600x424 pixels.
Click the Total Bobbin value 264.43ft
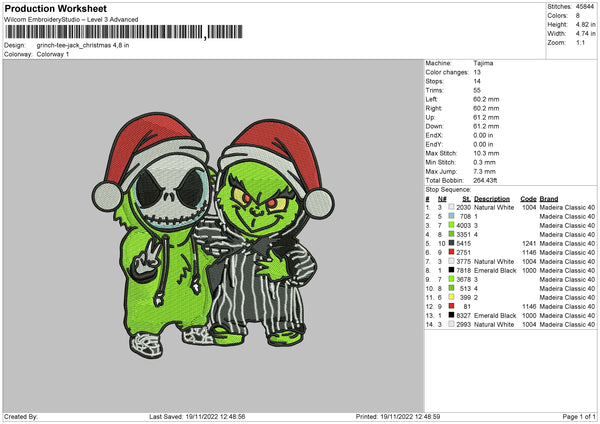[x=485, y=181]
